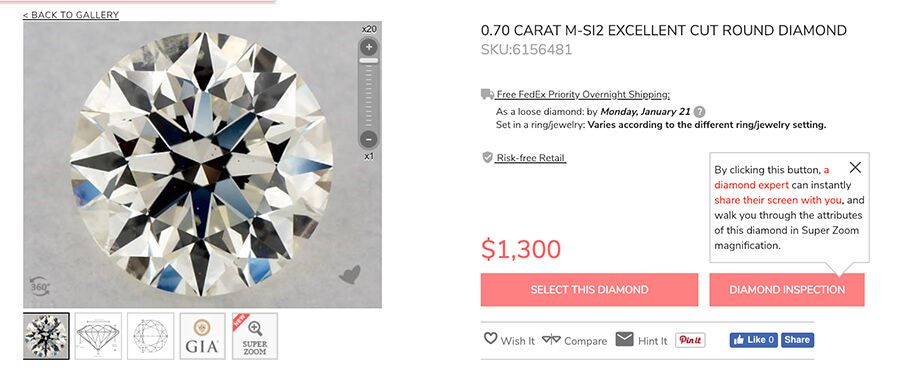Open Free FedEx Priority Overnight Shipping link
This screenshot has height=380, width=900.
coord(583,95)
